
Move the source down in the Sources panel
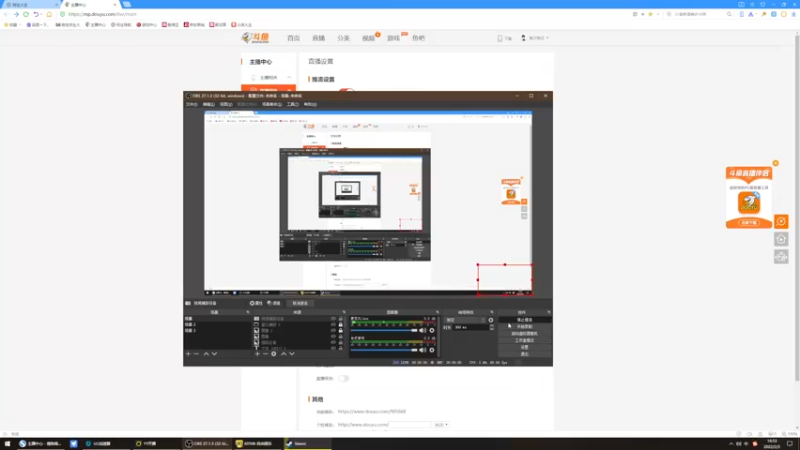(292, 354)
